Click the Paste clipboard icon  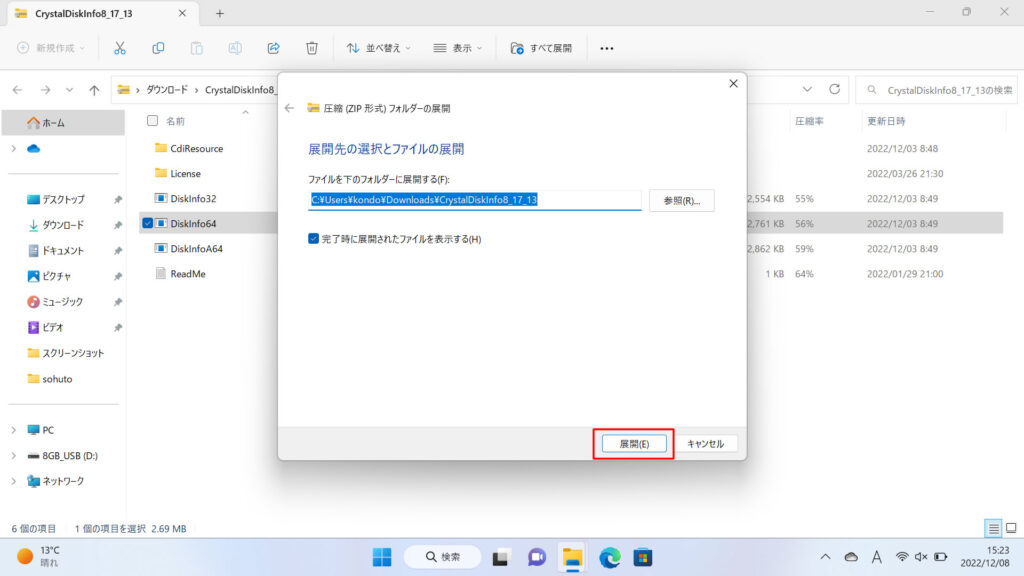point(197,48)
